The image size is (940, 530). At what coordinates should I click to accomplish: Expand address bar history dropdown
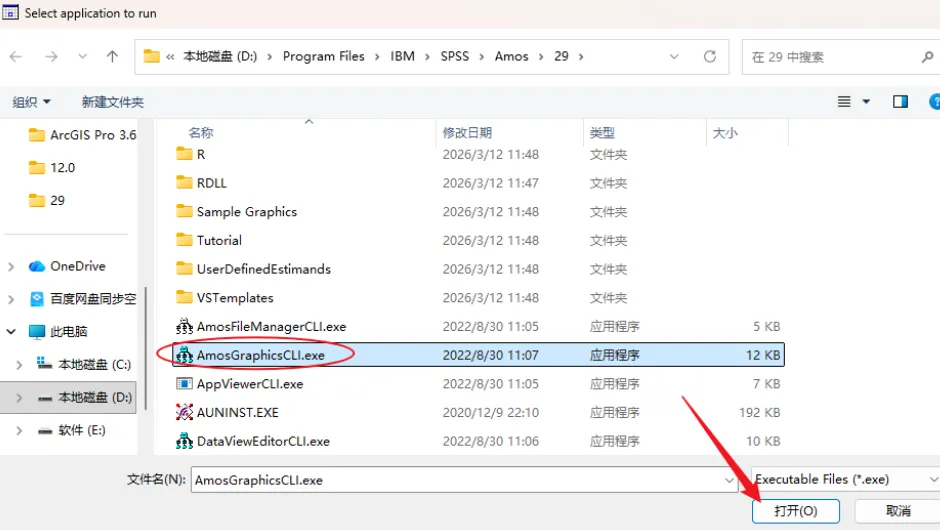[674, 56]
